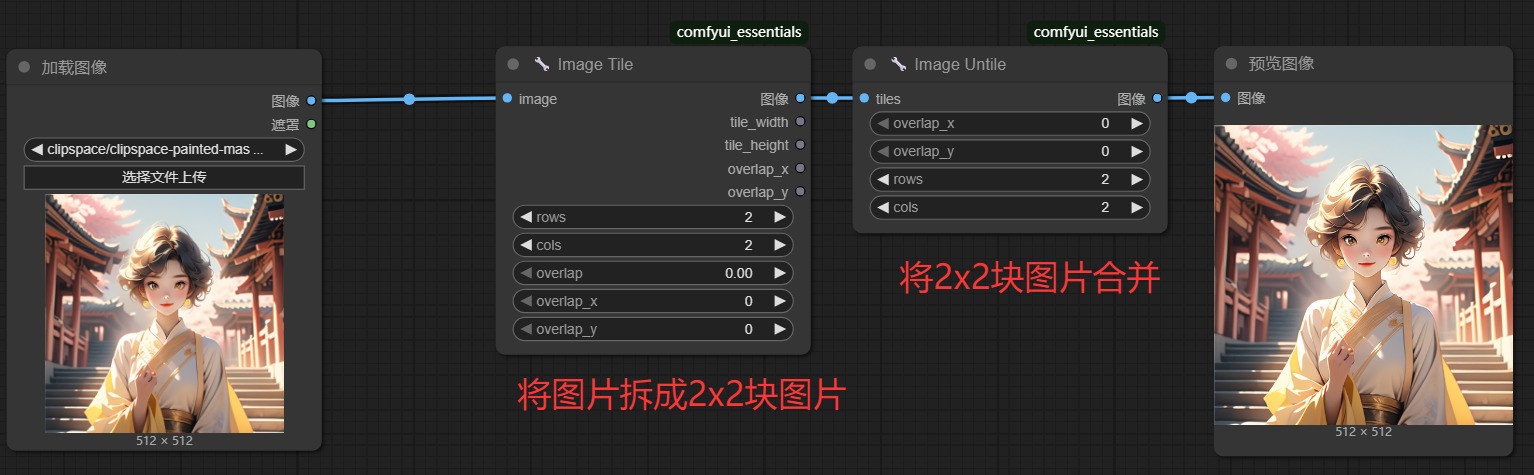Click the Image Untile node title
Screen dimensions: 1534x475
(960, 64)
